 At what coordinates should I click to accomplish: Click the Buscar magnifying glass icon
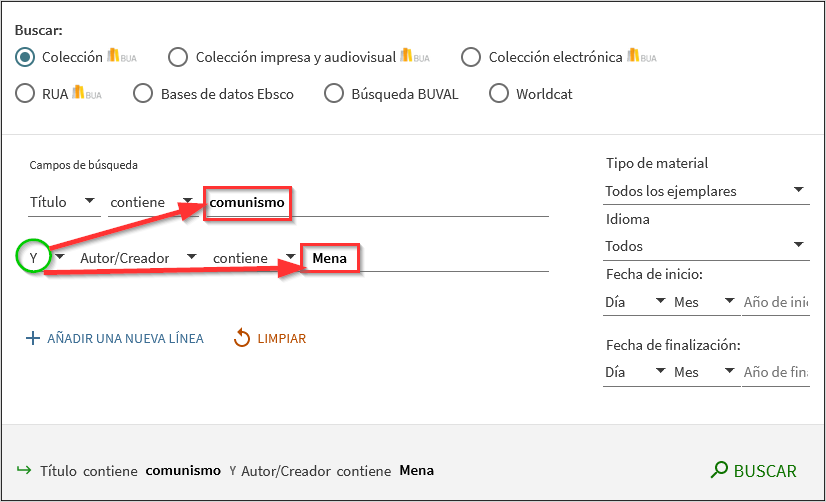point(718,471)
